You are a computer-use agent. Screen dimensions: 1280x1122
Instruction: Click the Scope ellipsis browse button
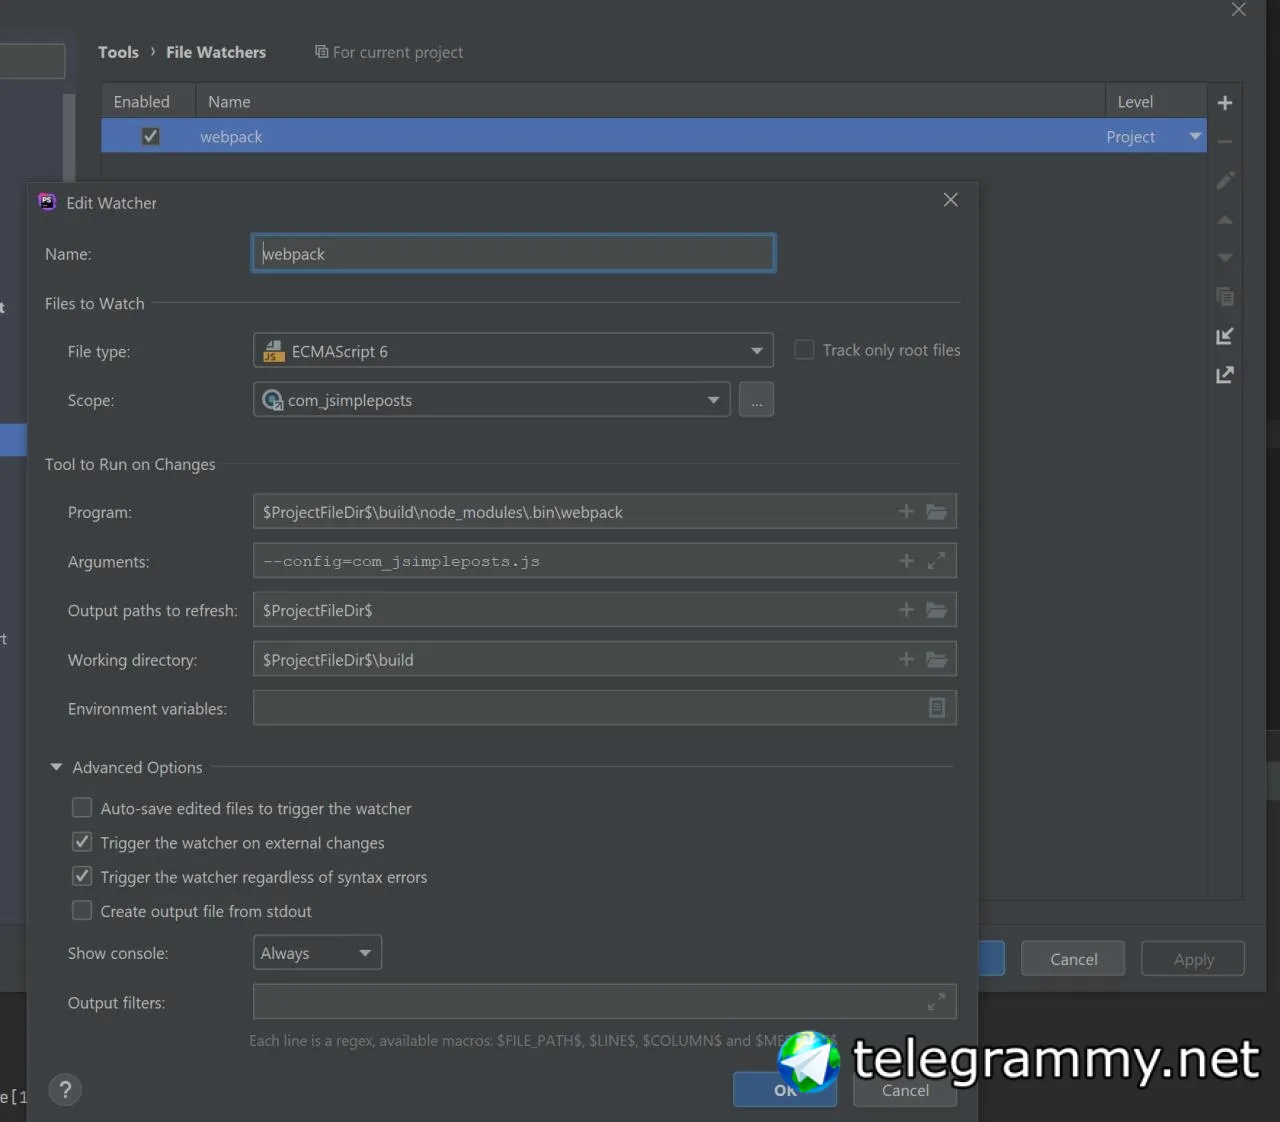tap(756, 400)
